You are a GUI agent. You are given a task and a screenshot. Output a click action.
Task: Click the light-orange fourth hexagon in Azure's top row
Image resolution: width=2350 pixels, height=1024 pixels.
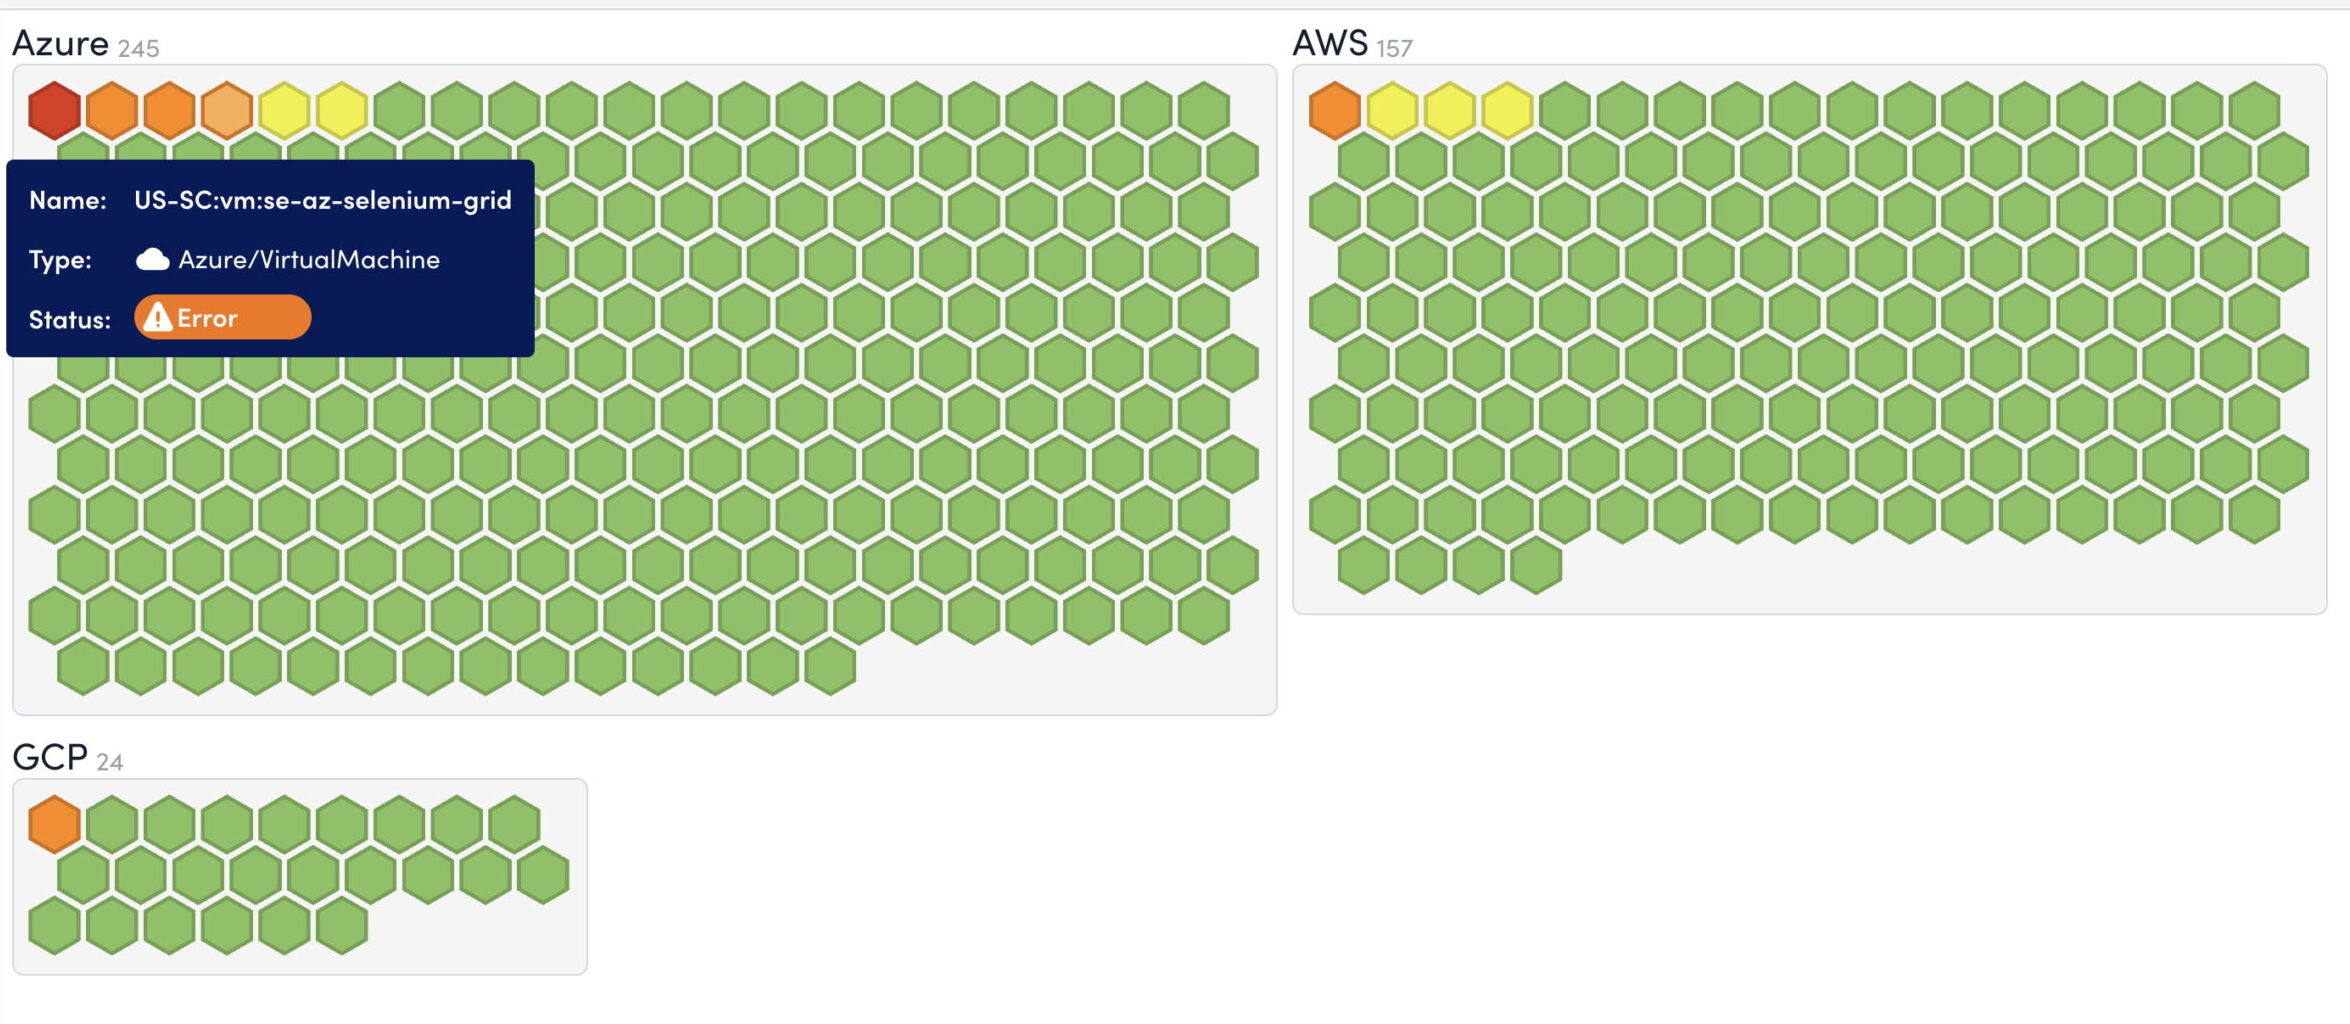227,110
